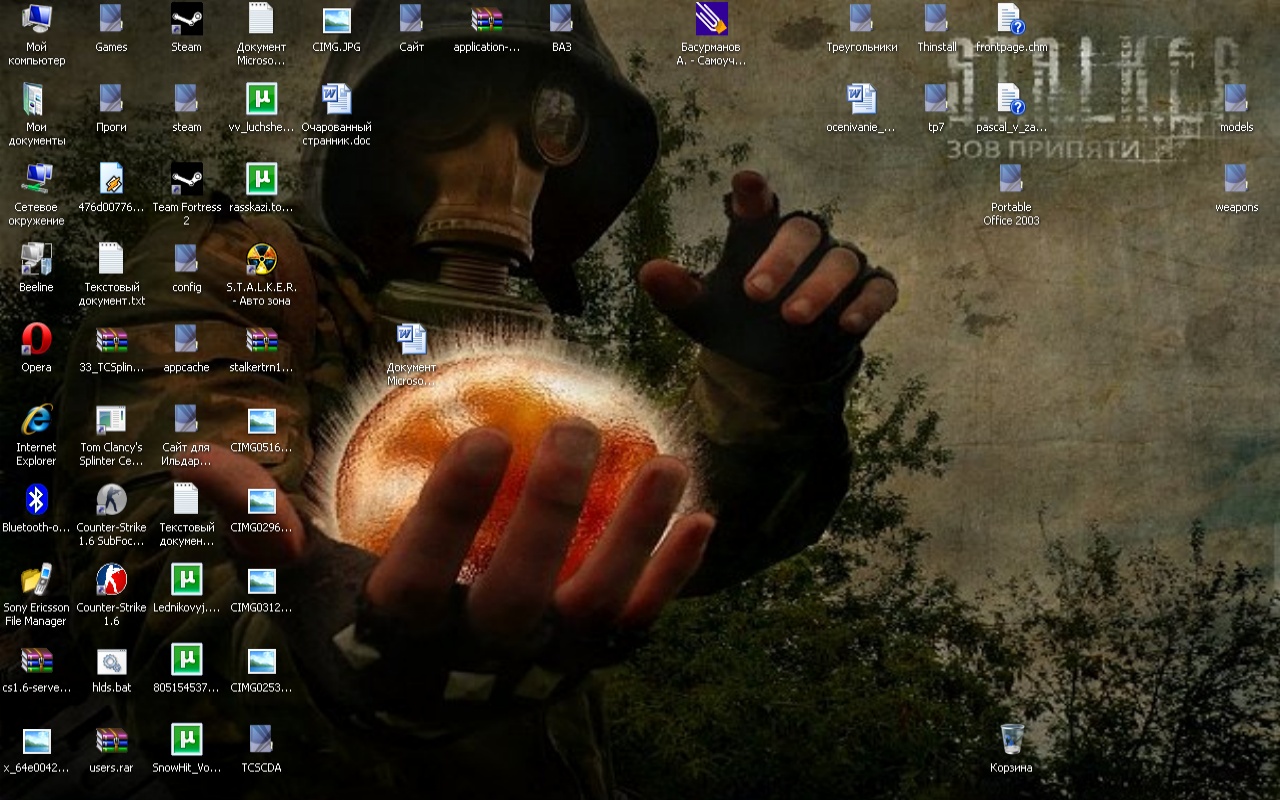Screen dimensions: 1280x800
Task: Open the top-row Сайт folder icon
Action: [411, 18]
